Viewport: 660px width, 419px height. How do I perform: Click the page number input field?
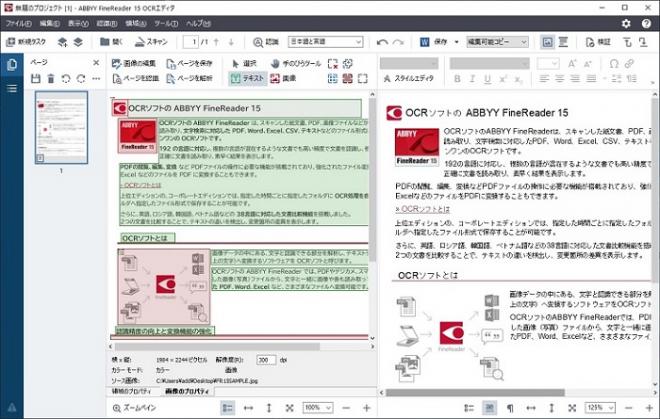pyautogui.click(x=191, y=42)
